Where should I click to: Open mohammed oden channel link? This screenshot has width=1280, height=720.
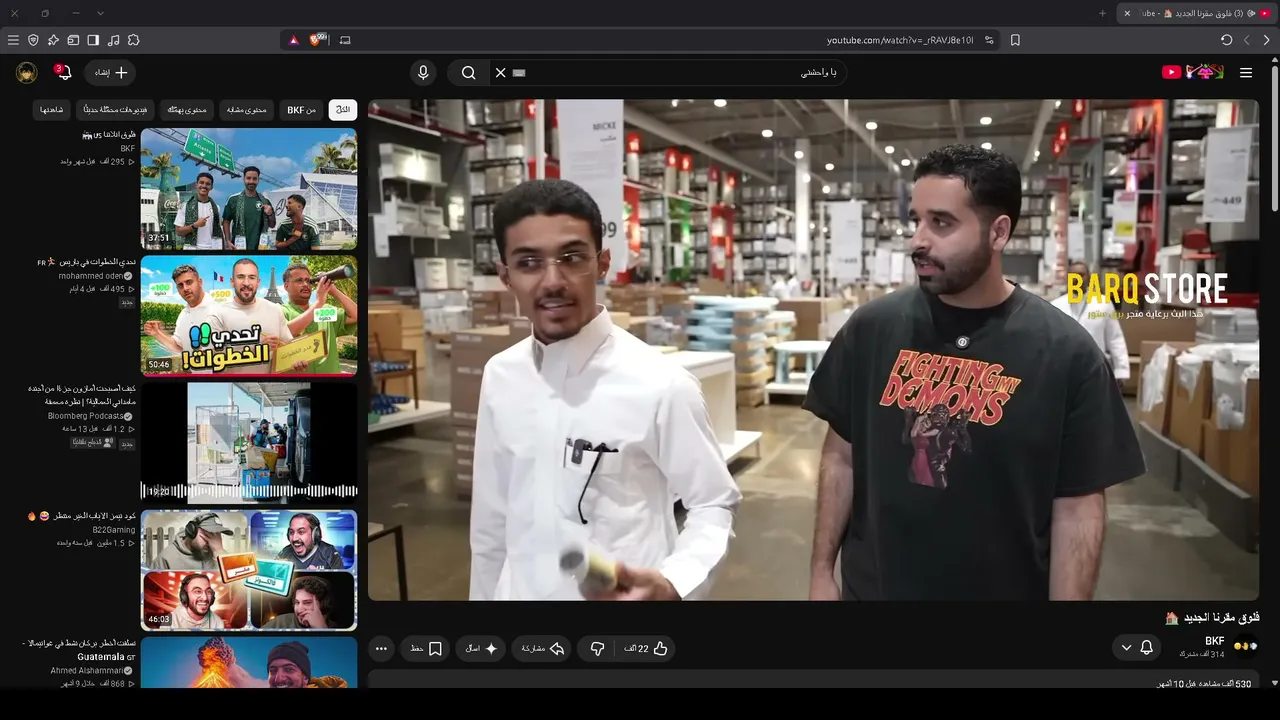pos(91,276)
